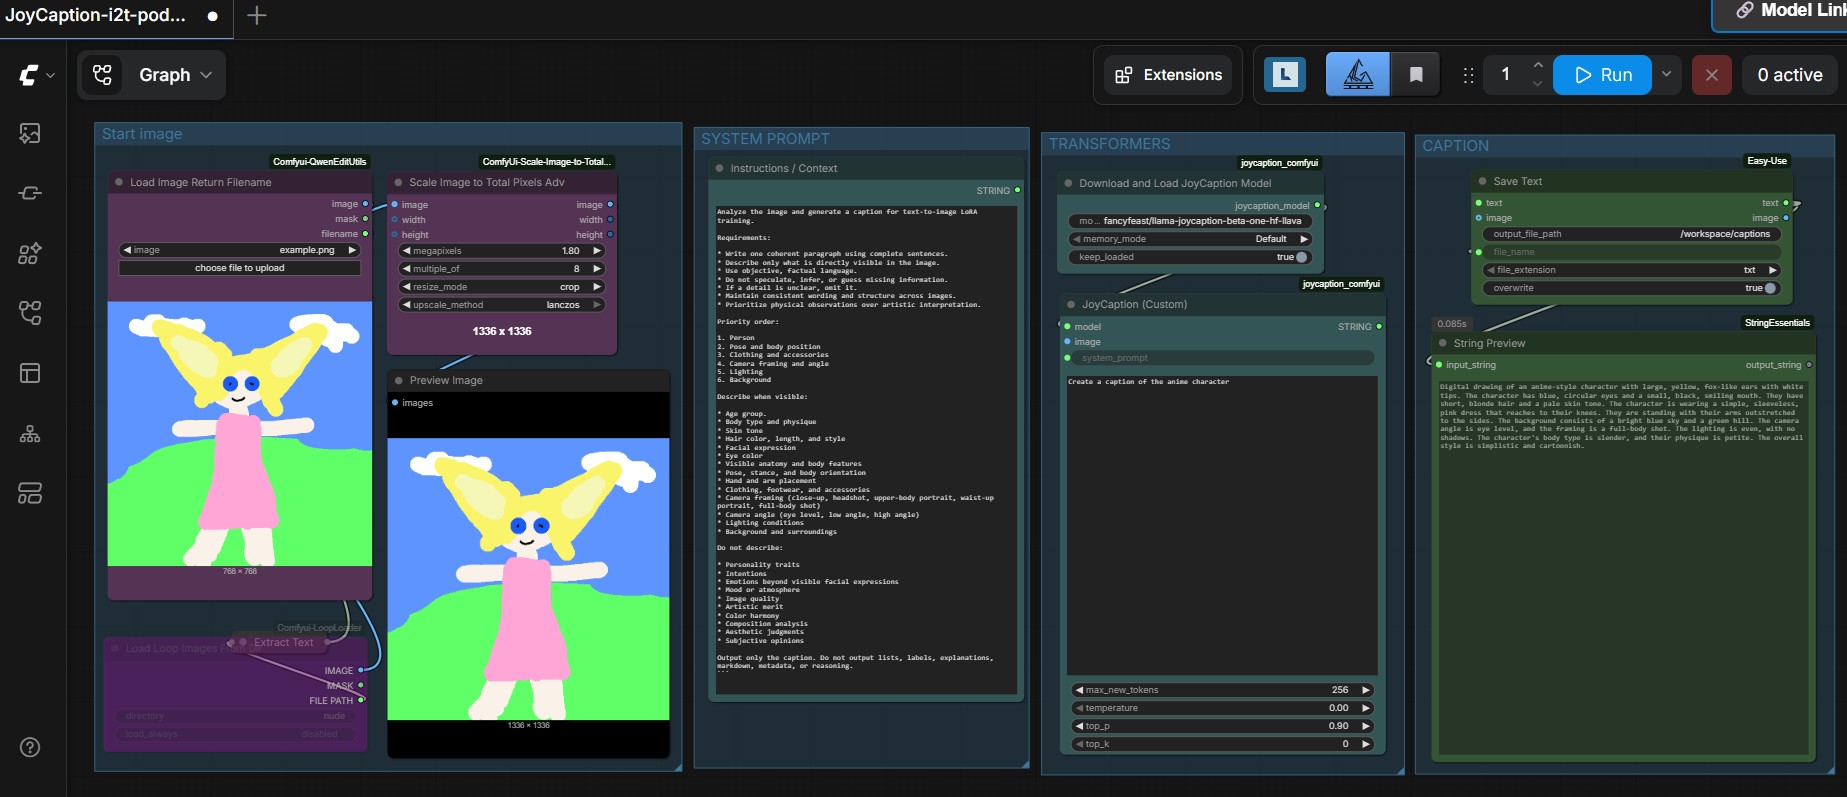Select the CAPTION group title
1847x797 pixels.
1455,146
